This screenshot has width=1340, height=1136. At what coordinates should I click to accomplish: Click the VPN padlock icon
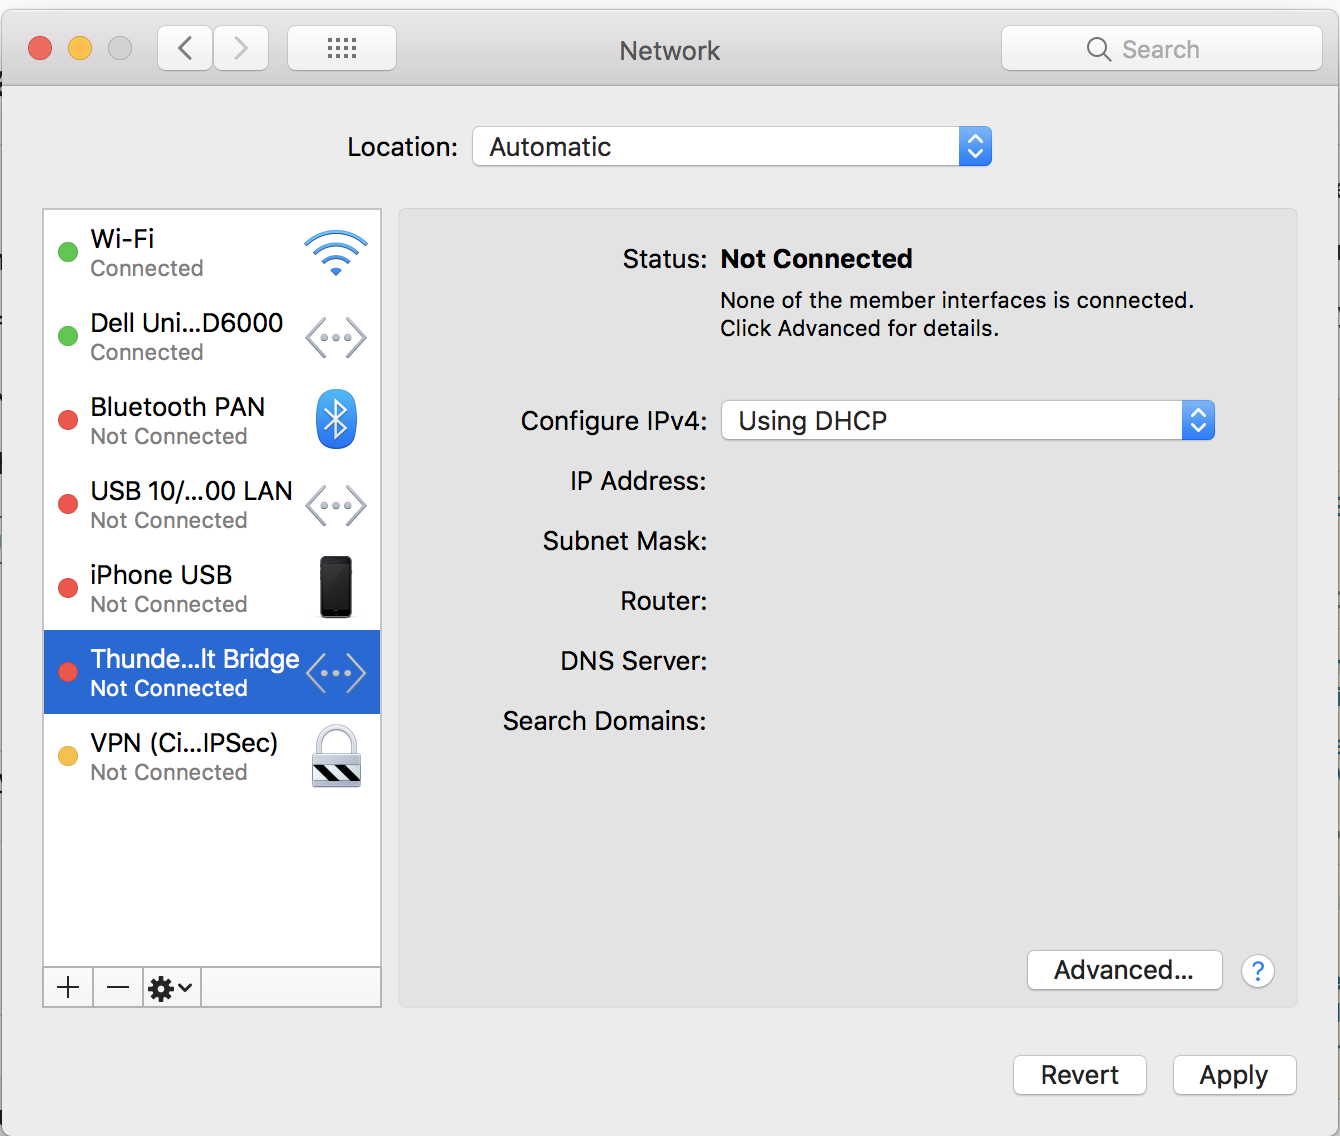click(x=336, y=756)
